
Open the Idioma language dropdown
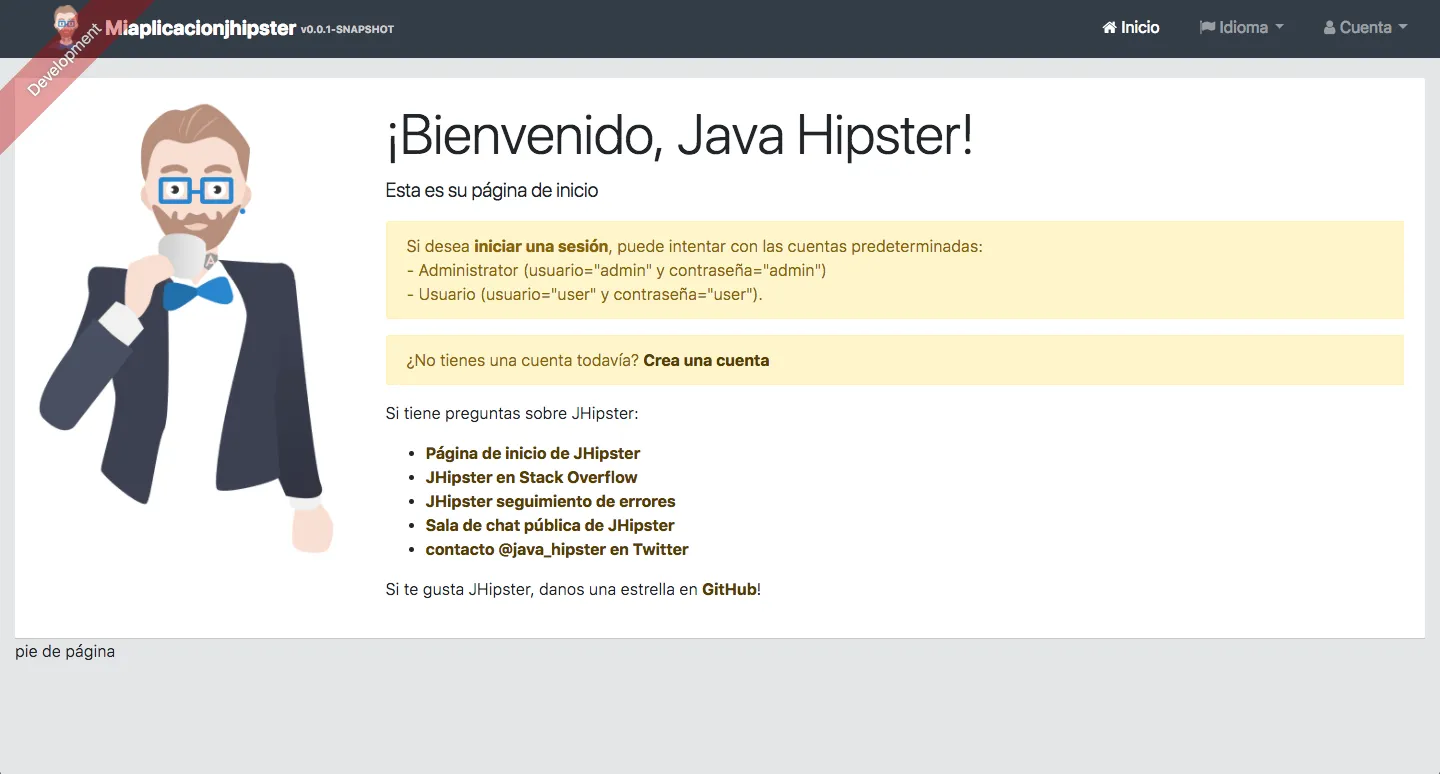point(1241,28)
